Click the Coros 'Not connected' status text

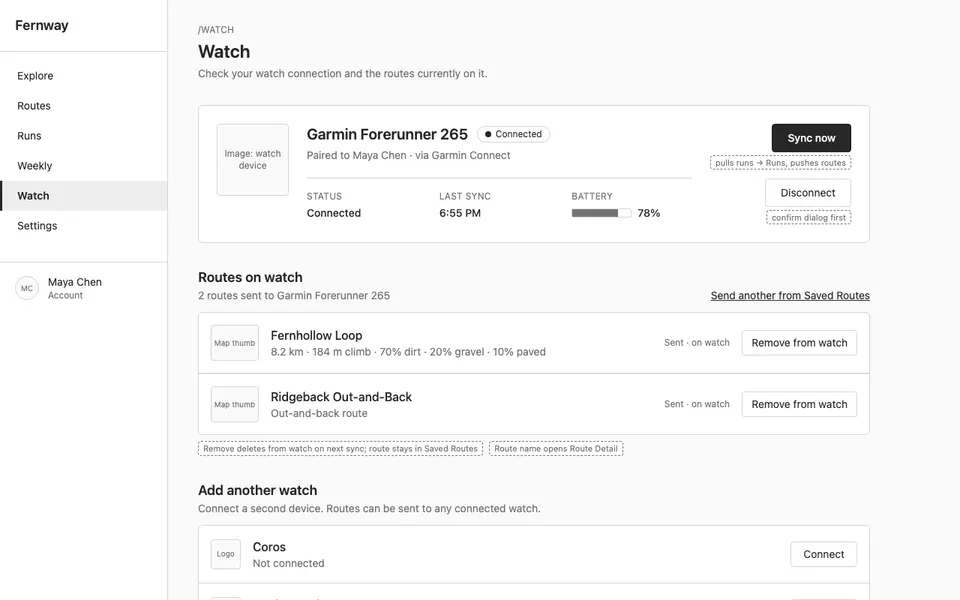tap(288, 563)
